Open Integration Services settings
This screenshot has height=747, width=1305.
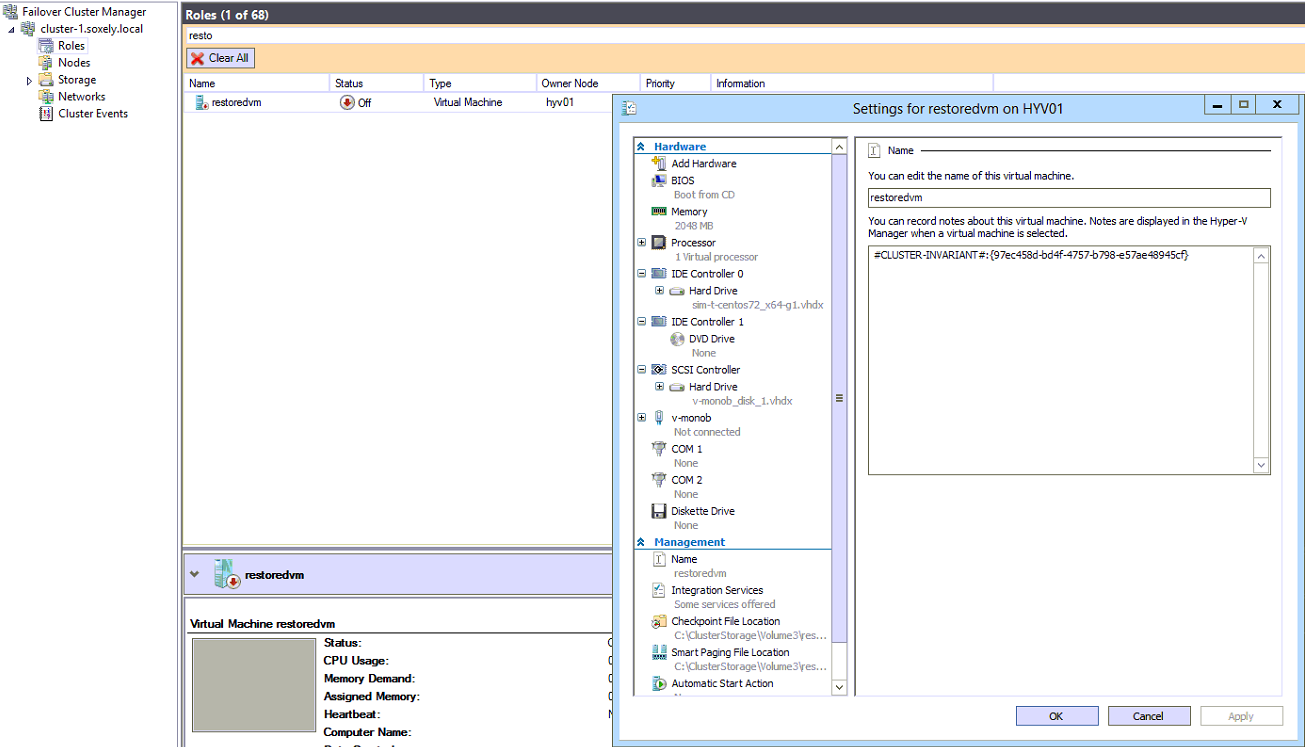point(717,589)
